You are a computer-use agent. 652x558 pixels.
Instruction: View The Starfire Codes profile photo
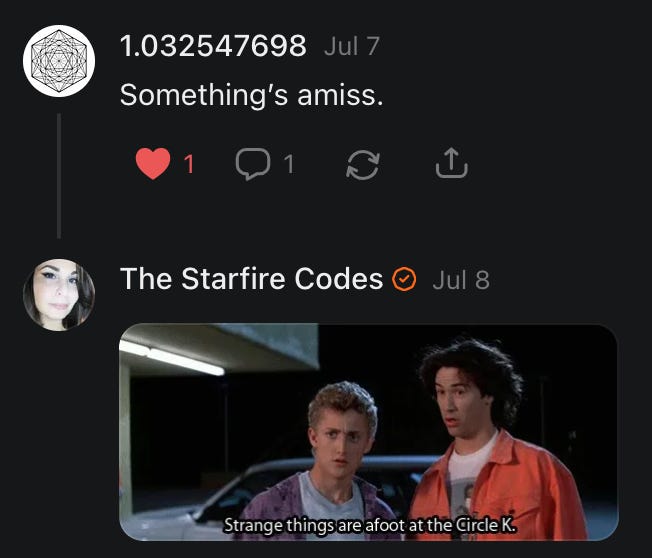59,295
